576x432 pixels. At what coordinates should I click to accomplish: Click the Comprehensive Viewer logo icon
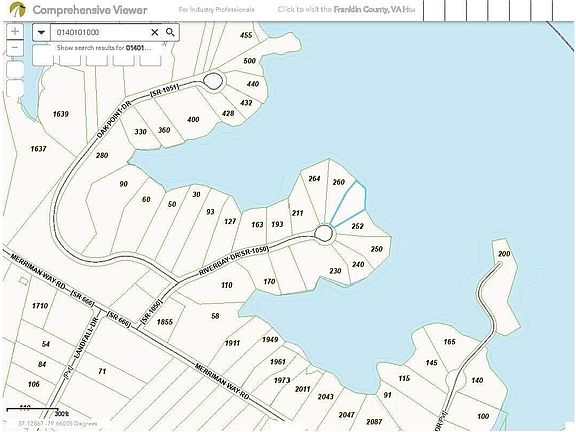(18, 10)
